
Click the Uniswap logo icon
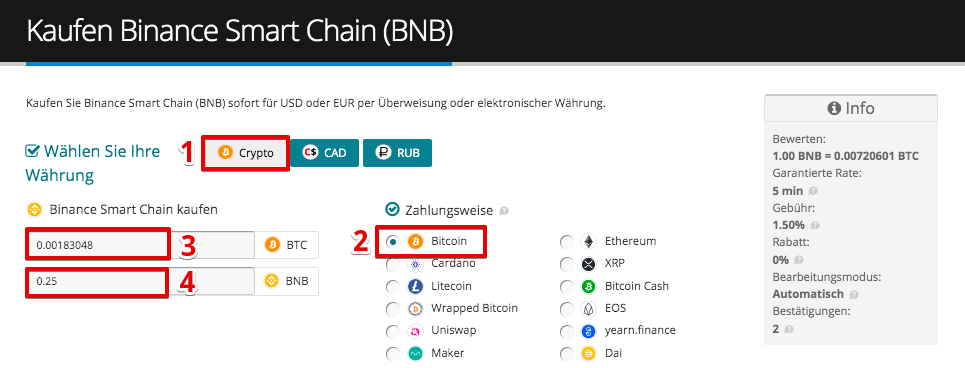click(x=415, y=330)
